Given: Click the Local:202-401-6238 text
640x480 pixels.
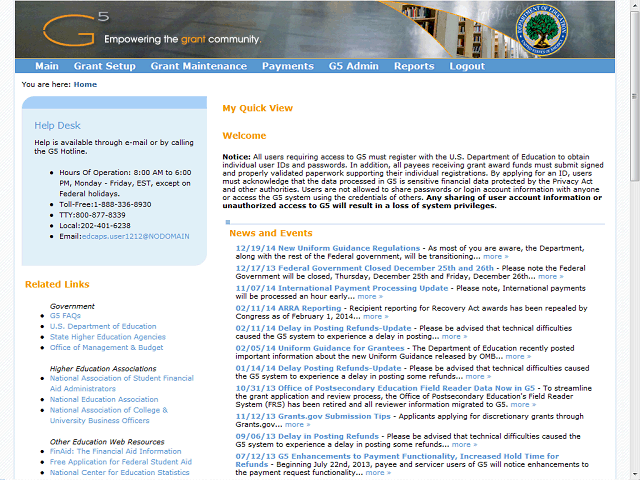Looking at the screenshot, I should coord(95,226).
